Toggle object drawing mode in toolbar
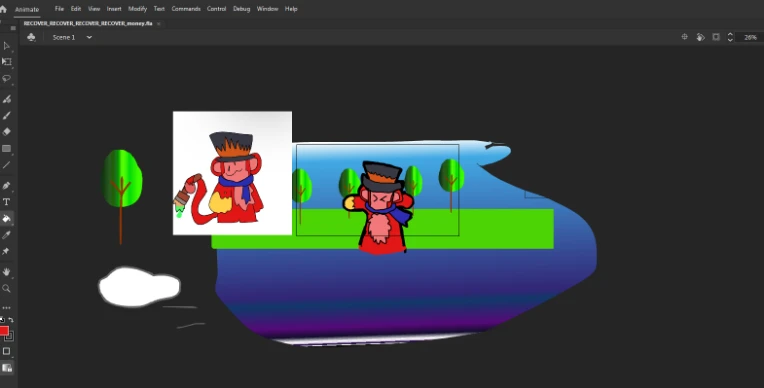This screenshot has height=388, width=764. [x=7, y=351]
